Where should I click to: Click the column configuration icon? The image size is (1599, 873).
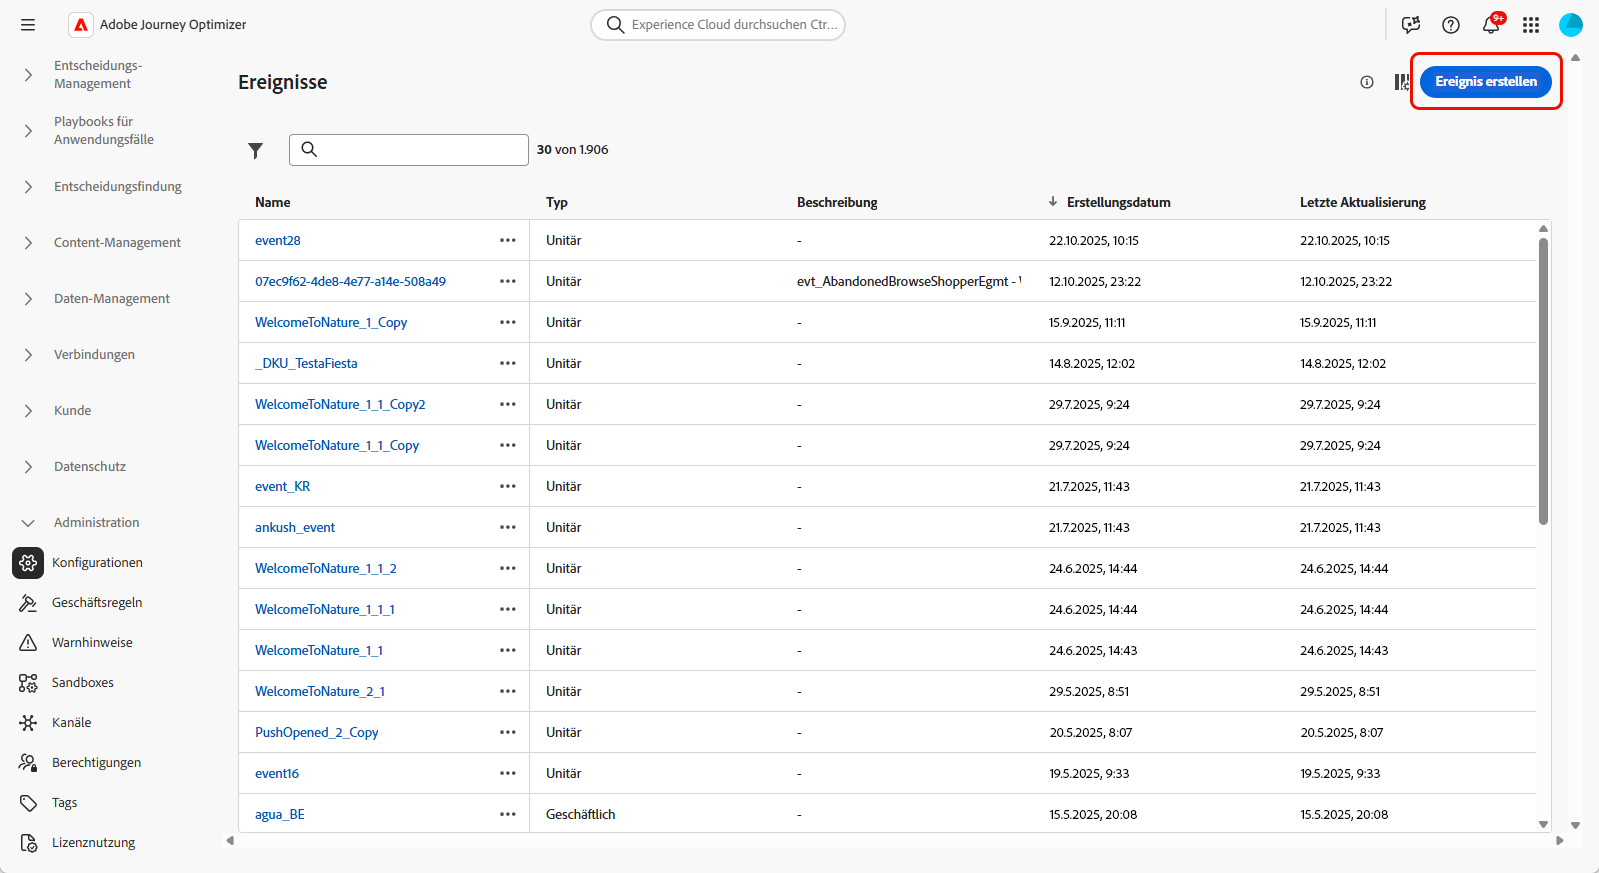pos(1402,82)
